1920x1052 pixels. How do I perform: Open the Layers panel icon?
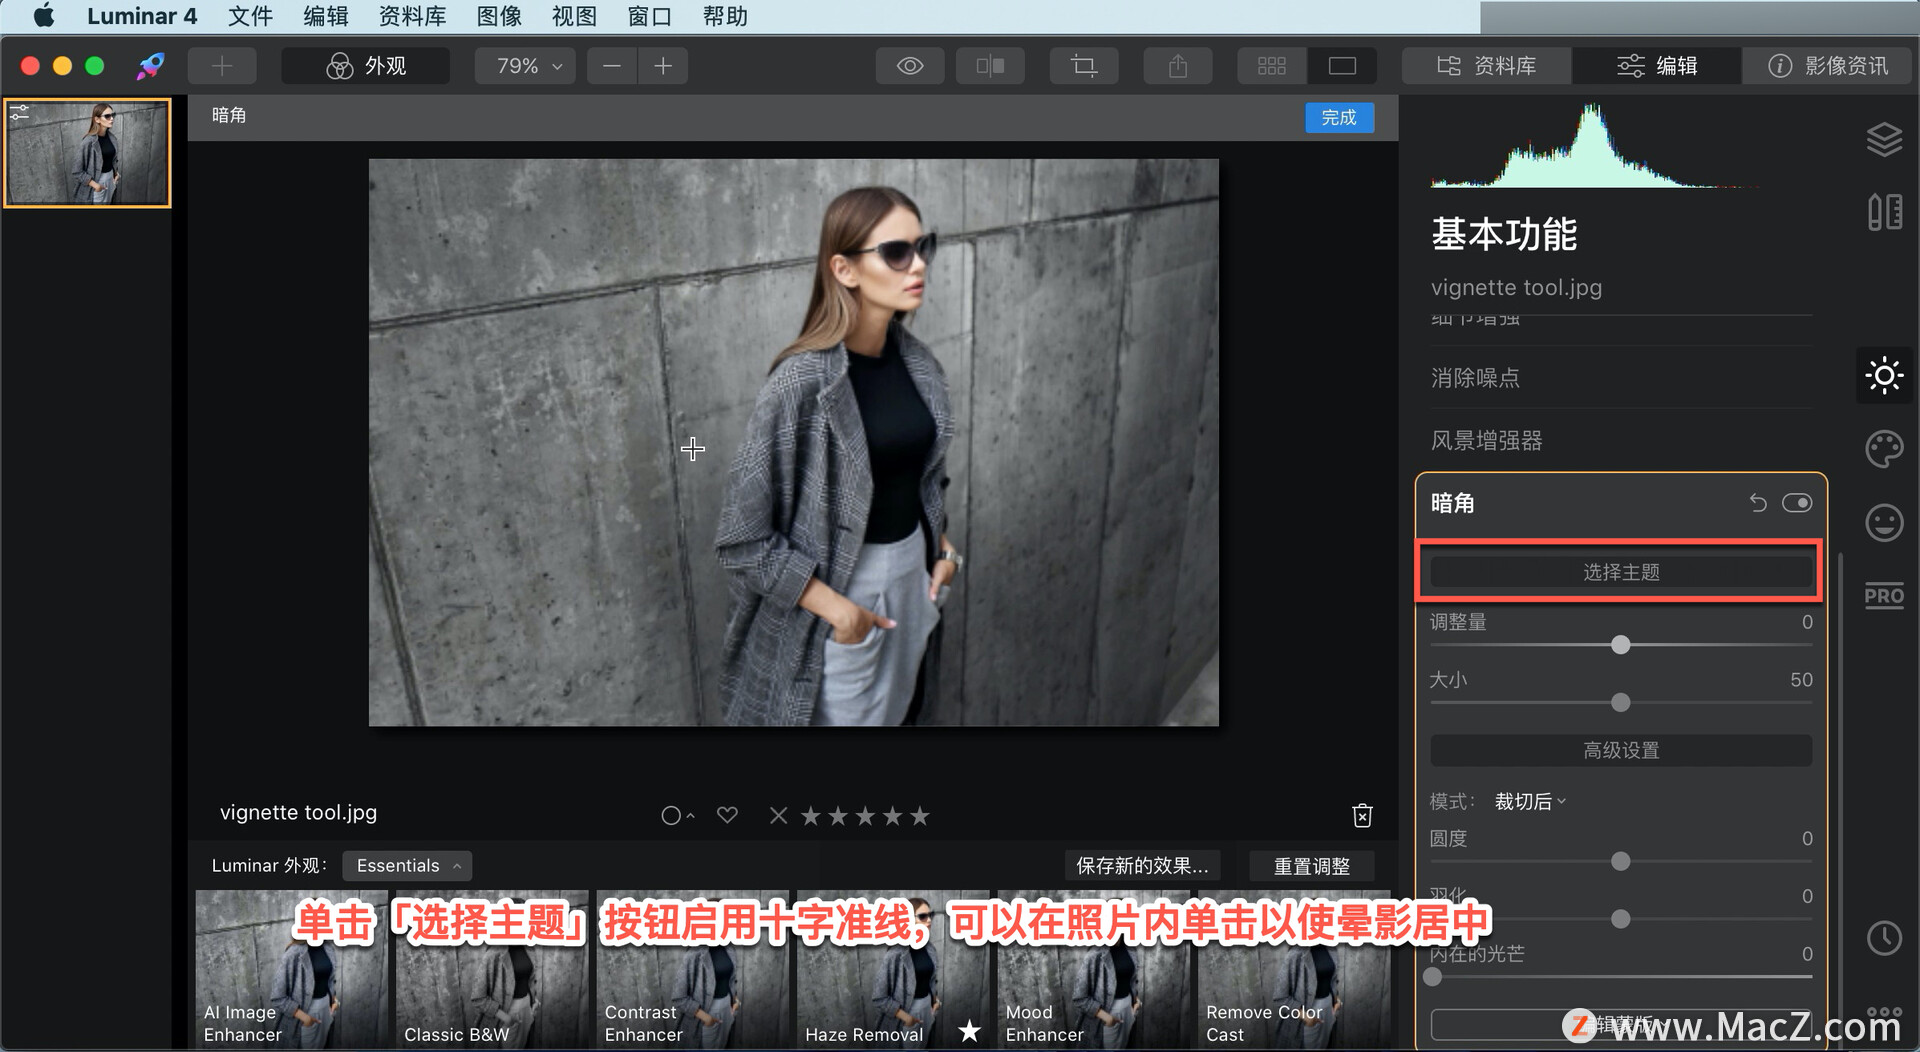click(1884, 139)
